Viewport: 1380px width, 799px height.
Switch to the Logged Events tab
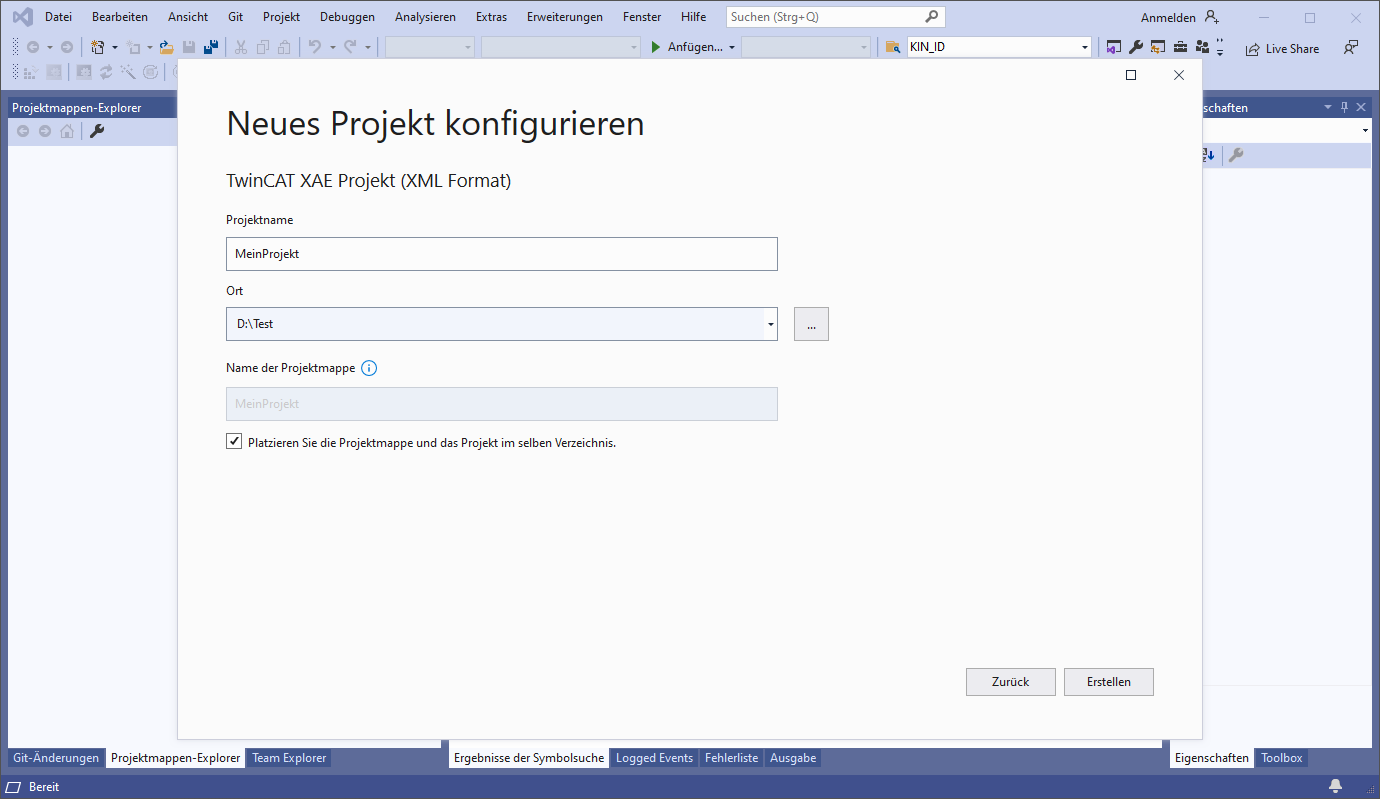pyautogui.click(x=654, y=758)
